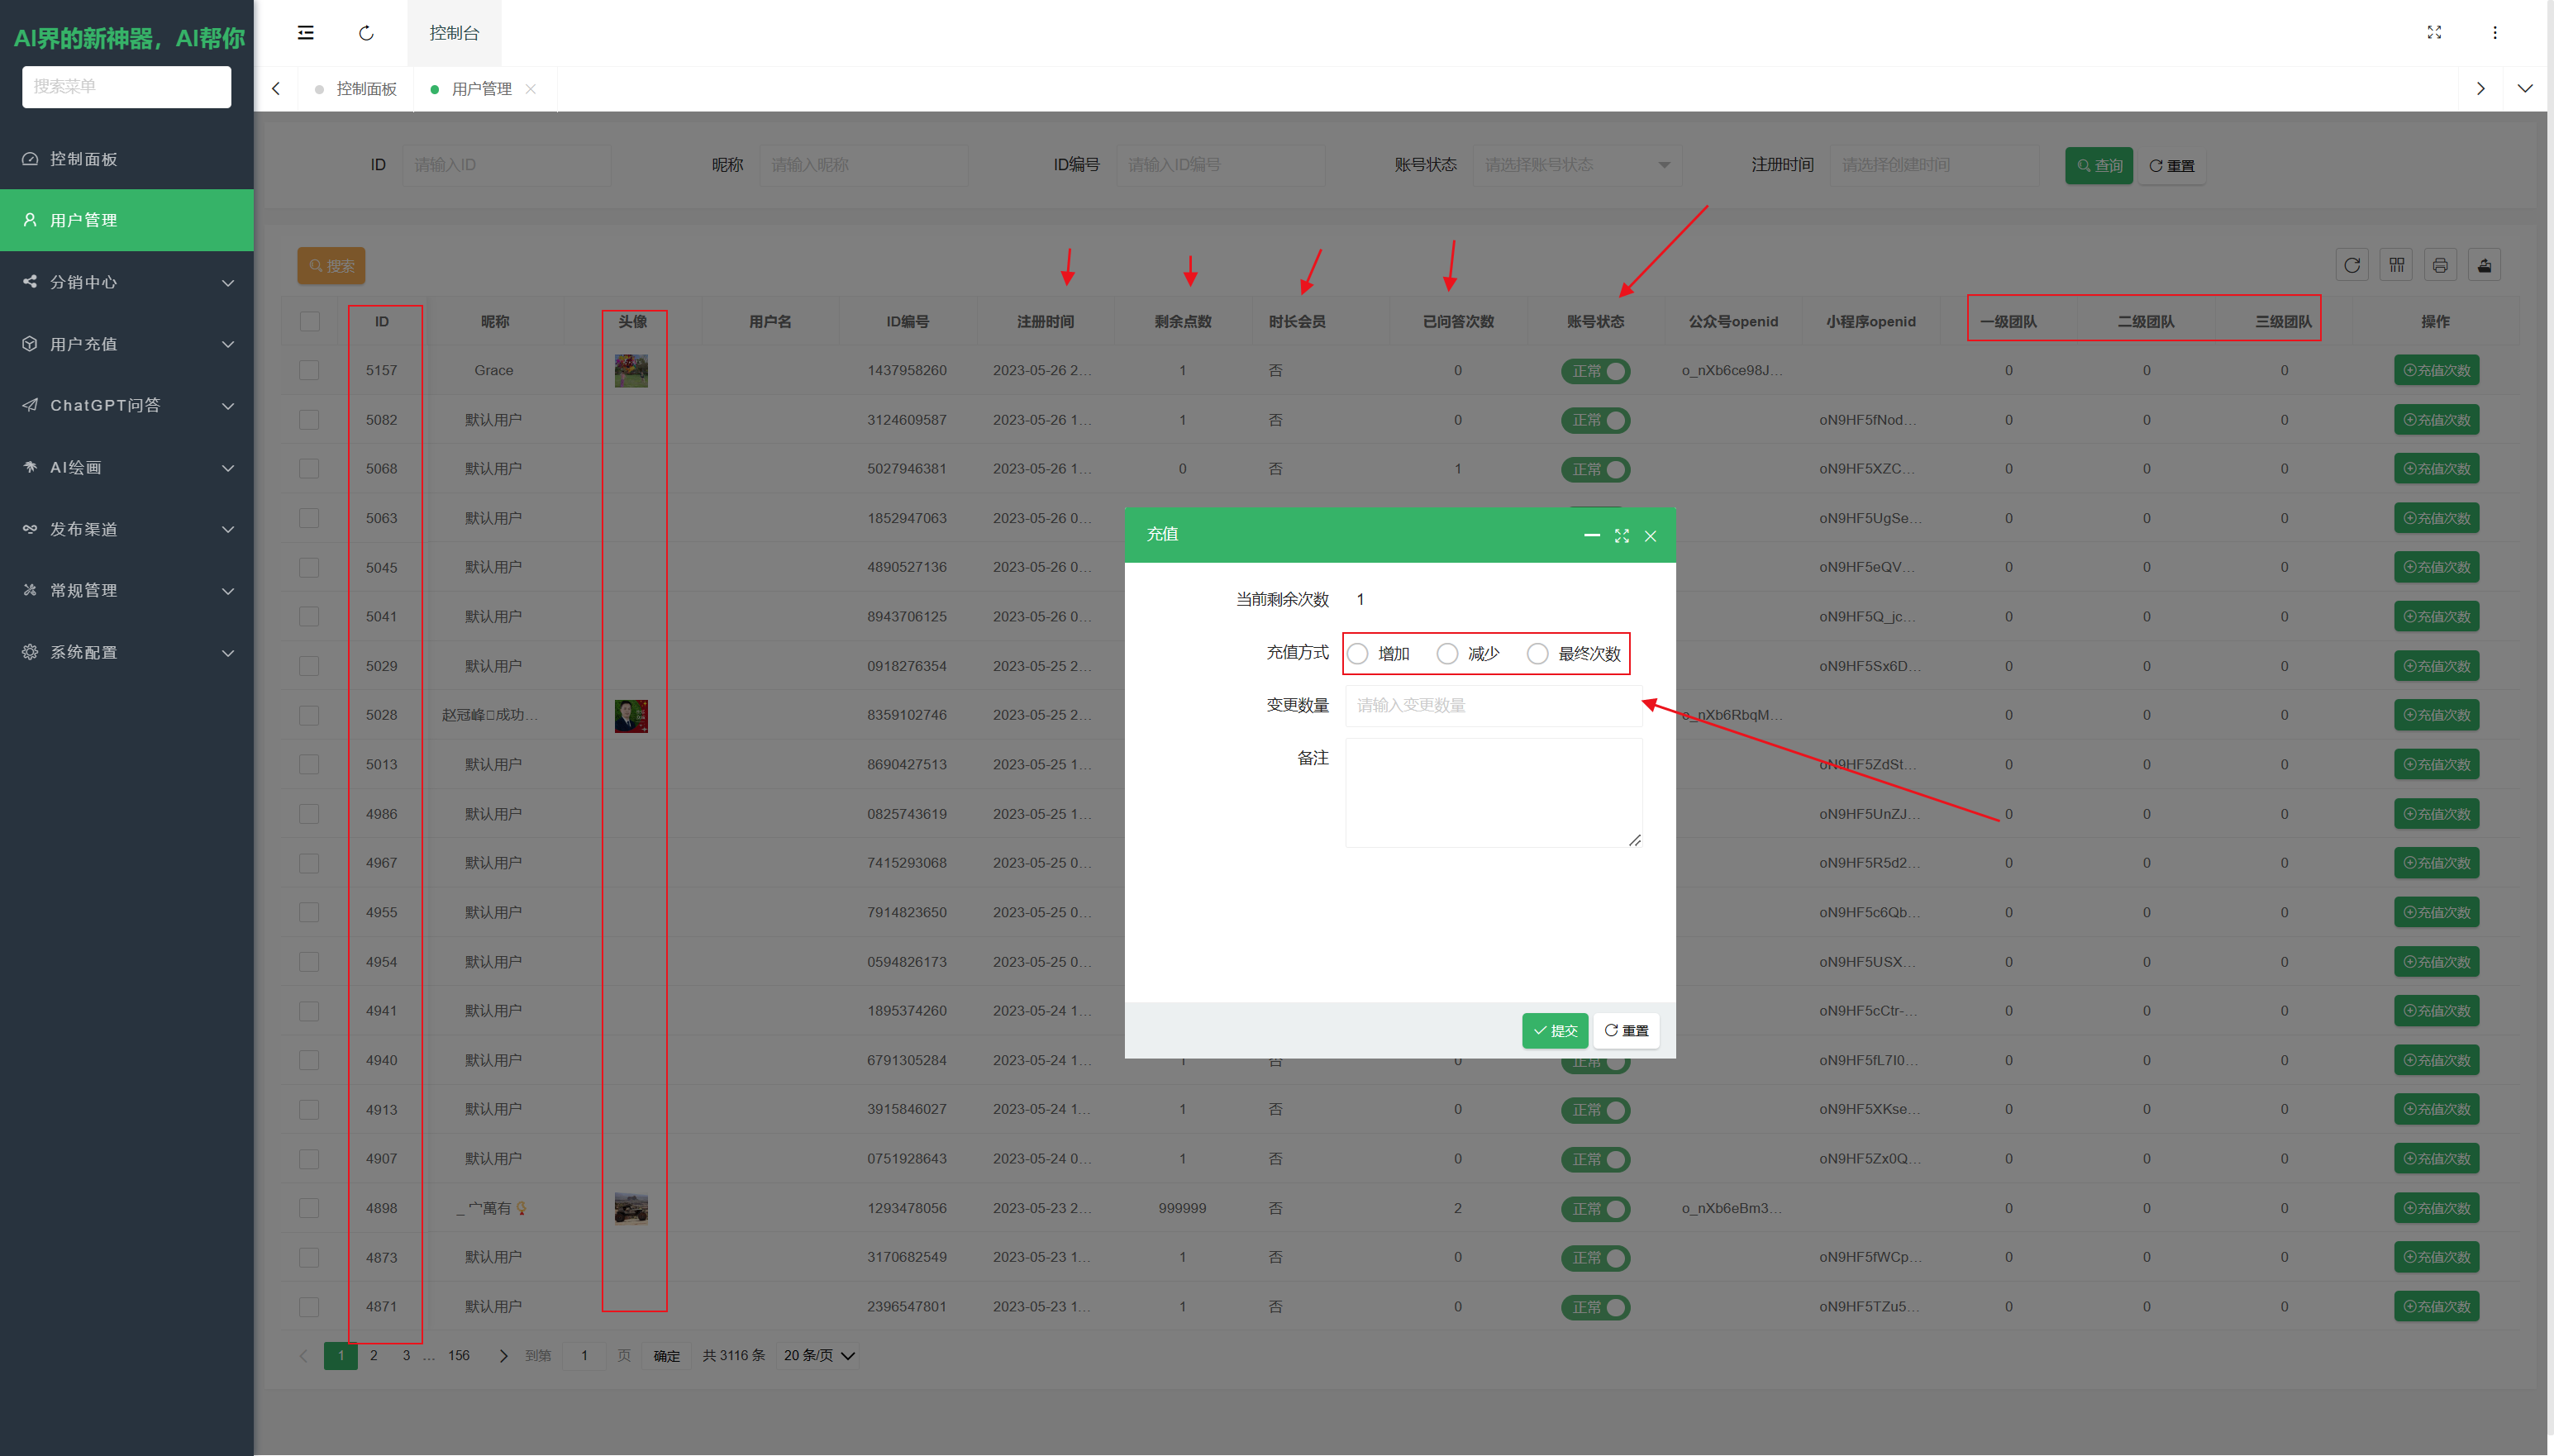Toggle account status switch for user 5157
Viewport: 2554px width, 1456px height.
tap(1596, 371)
